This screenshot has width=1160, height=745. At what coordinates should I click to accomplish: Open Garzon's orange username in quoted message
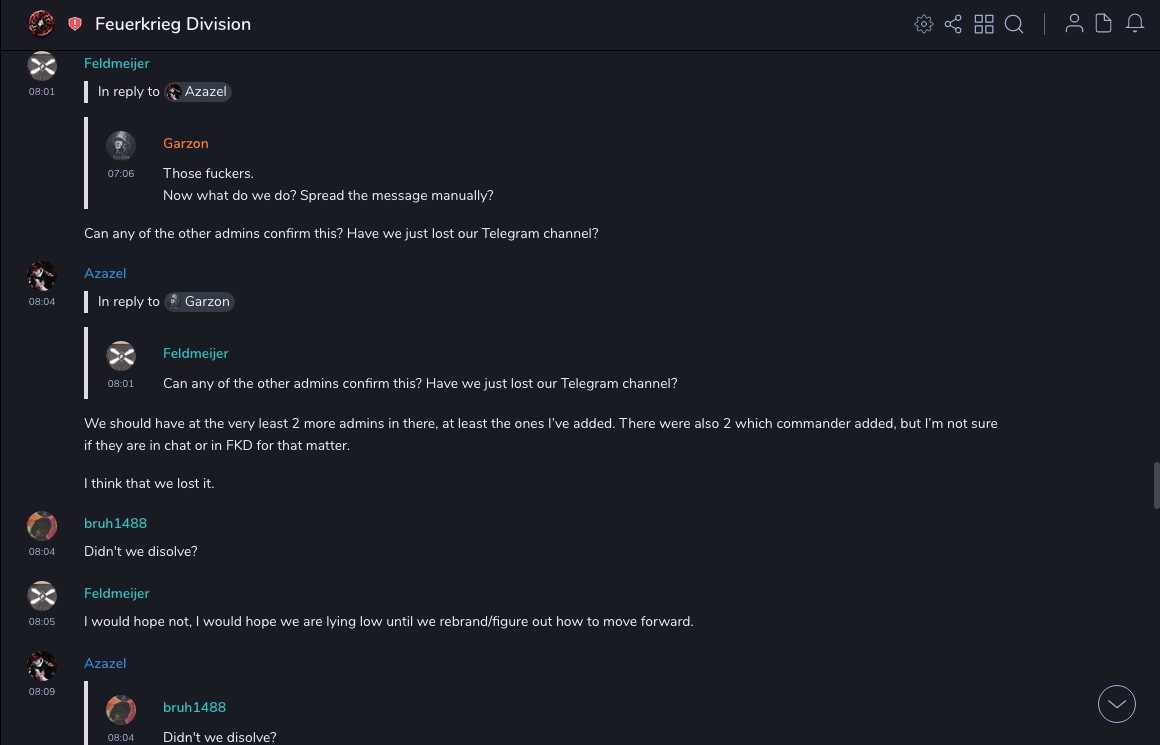[x=186, y=144]
